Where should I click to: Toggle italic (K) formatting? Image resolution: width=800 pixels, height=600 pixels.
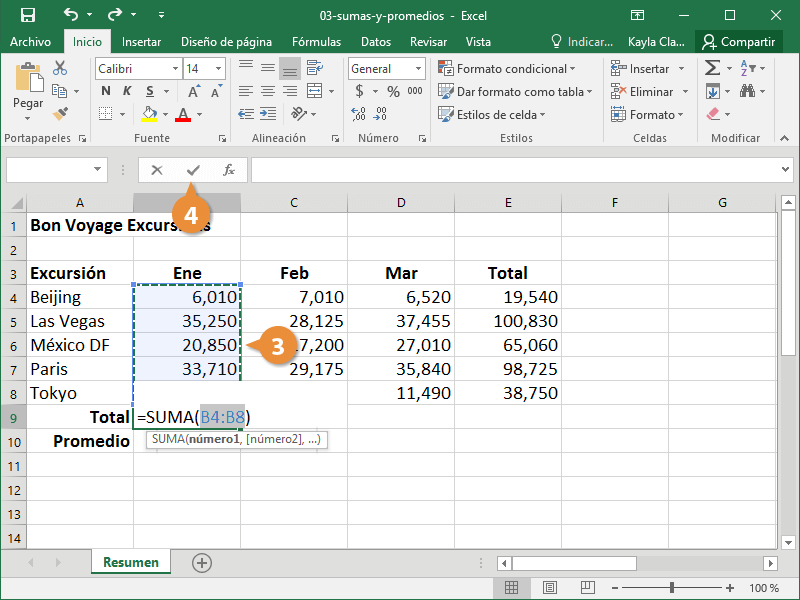pyautogui.click(x=126, y=91)
